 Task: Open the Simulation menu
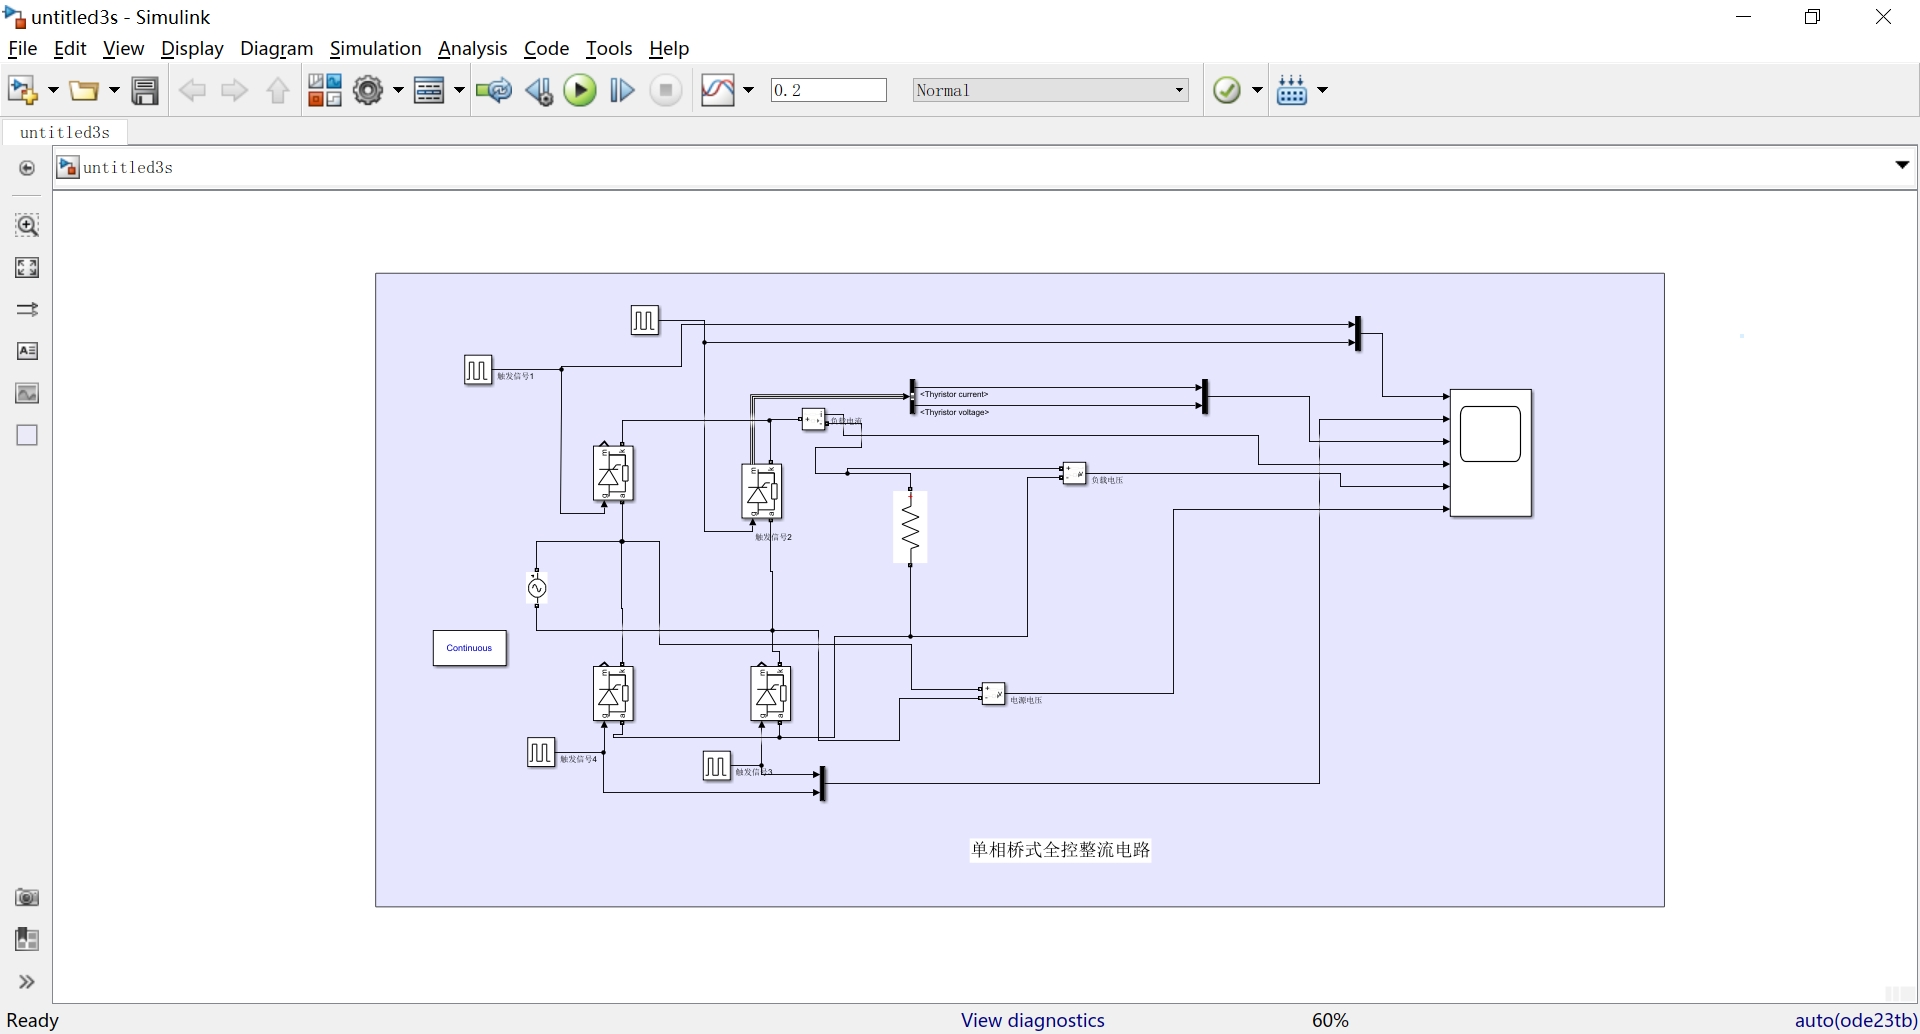point(375,49)
